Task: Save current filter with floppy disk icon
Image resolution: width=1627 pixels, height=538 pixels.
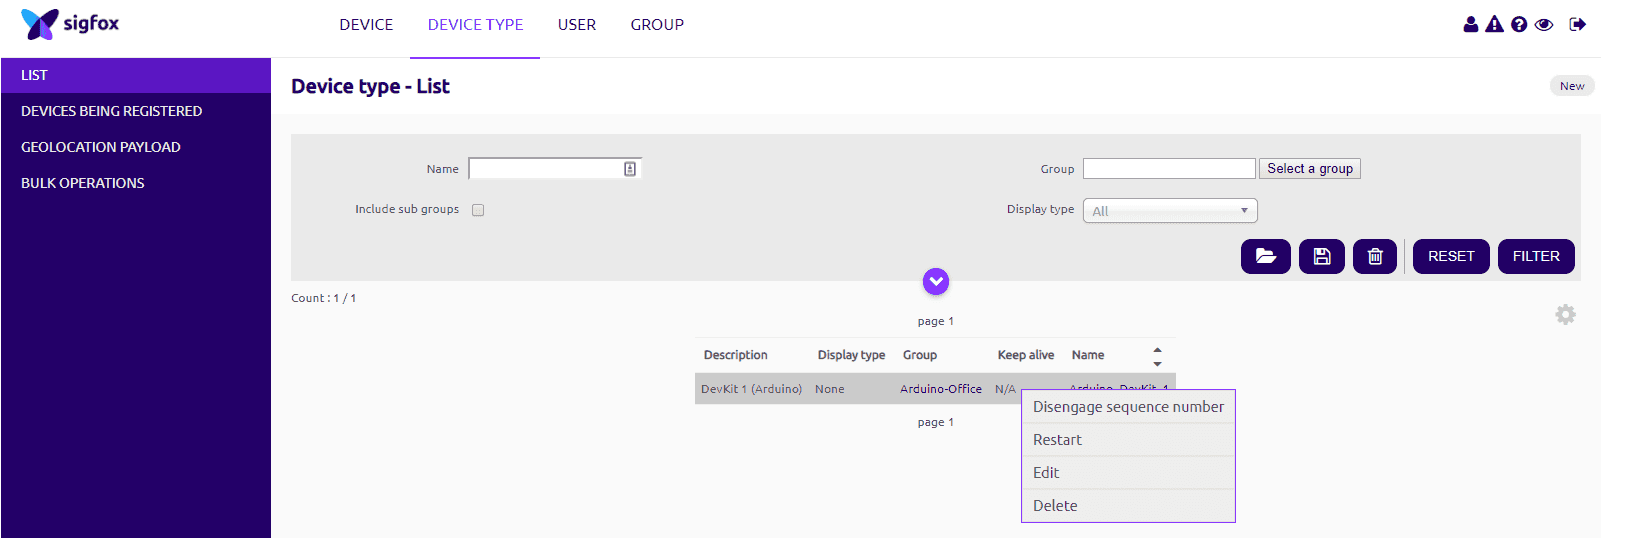Action: 1321,256
